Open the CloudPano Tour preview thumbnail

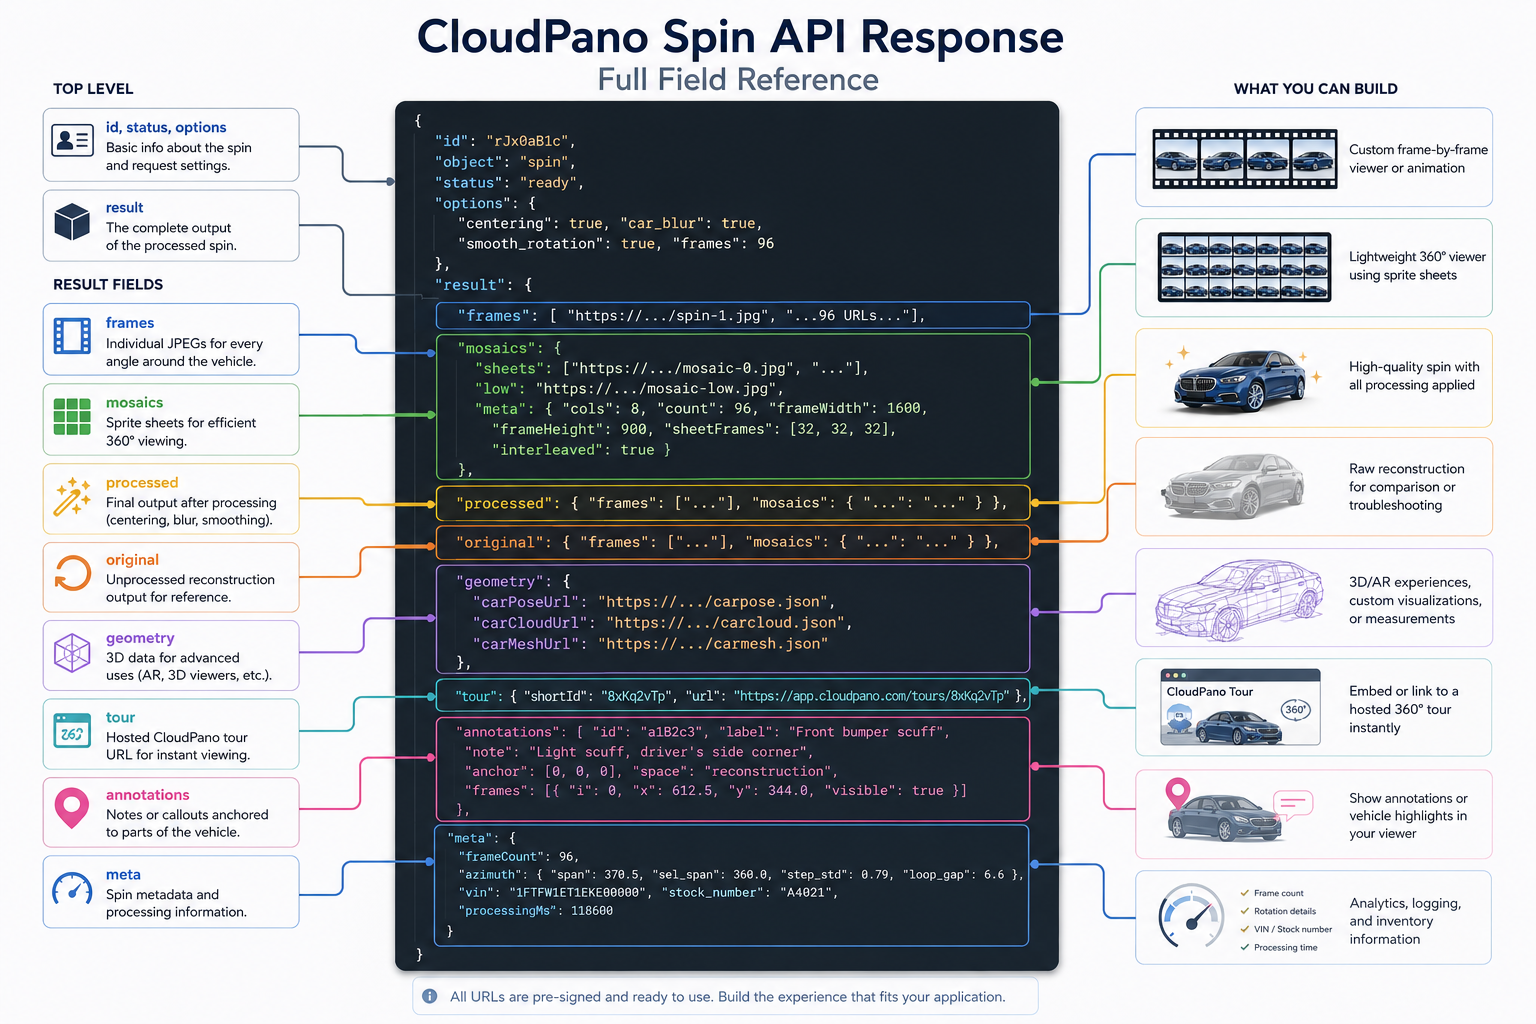[1240, 707]
